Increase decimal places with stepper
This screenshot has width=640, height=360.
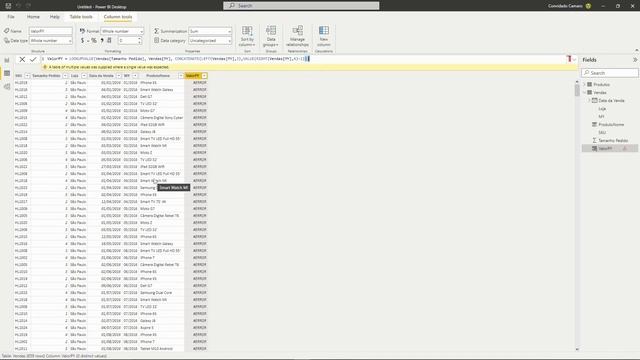click(140, 39)
